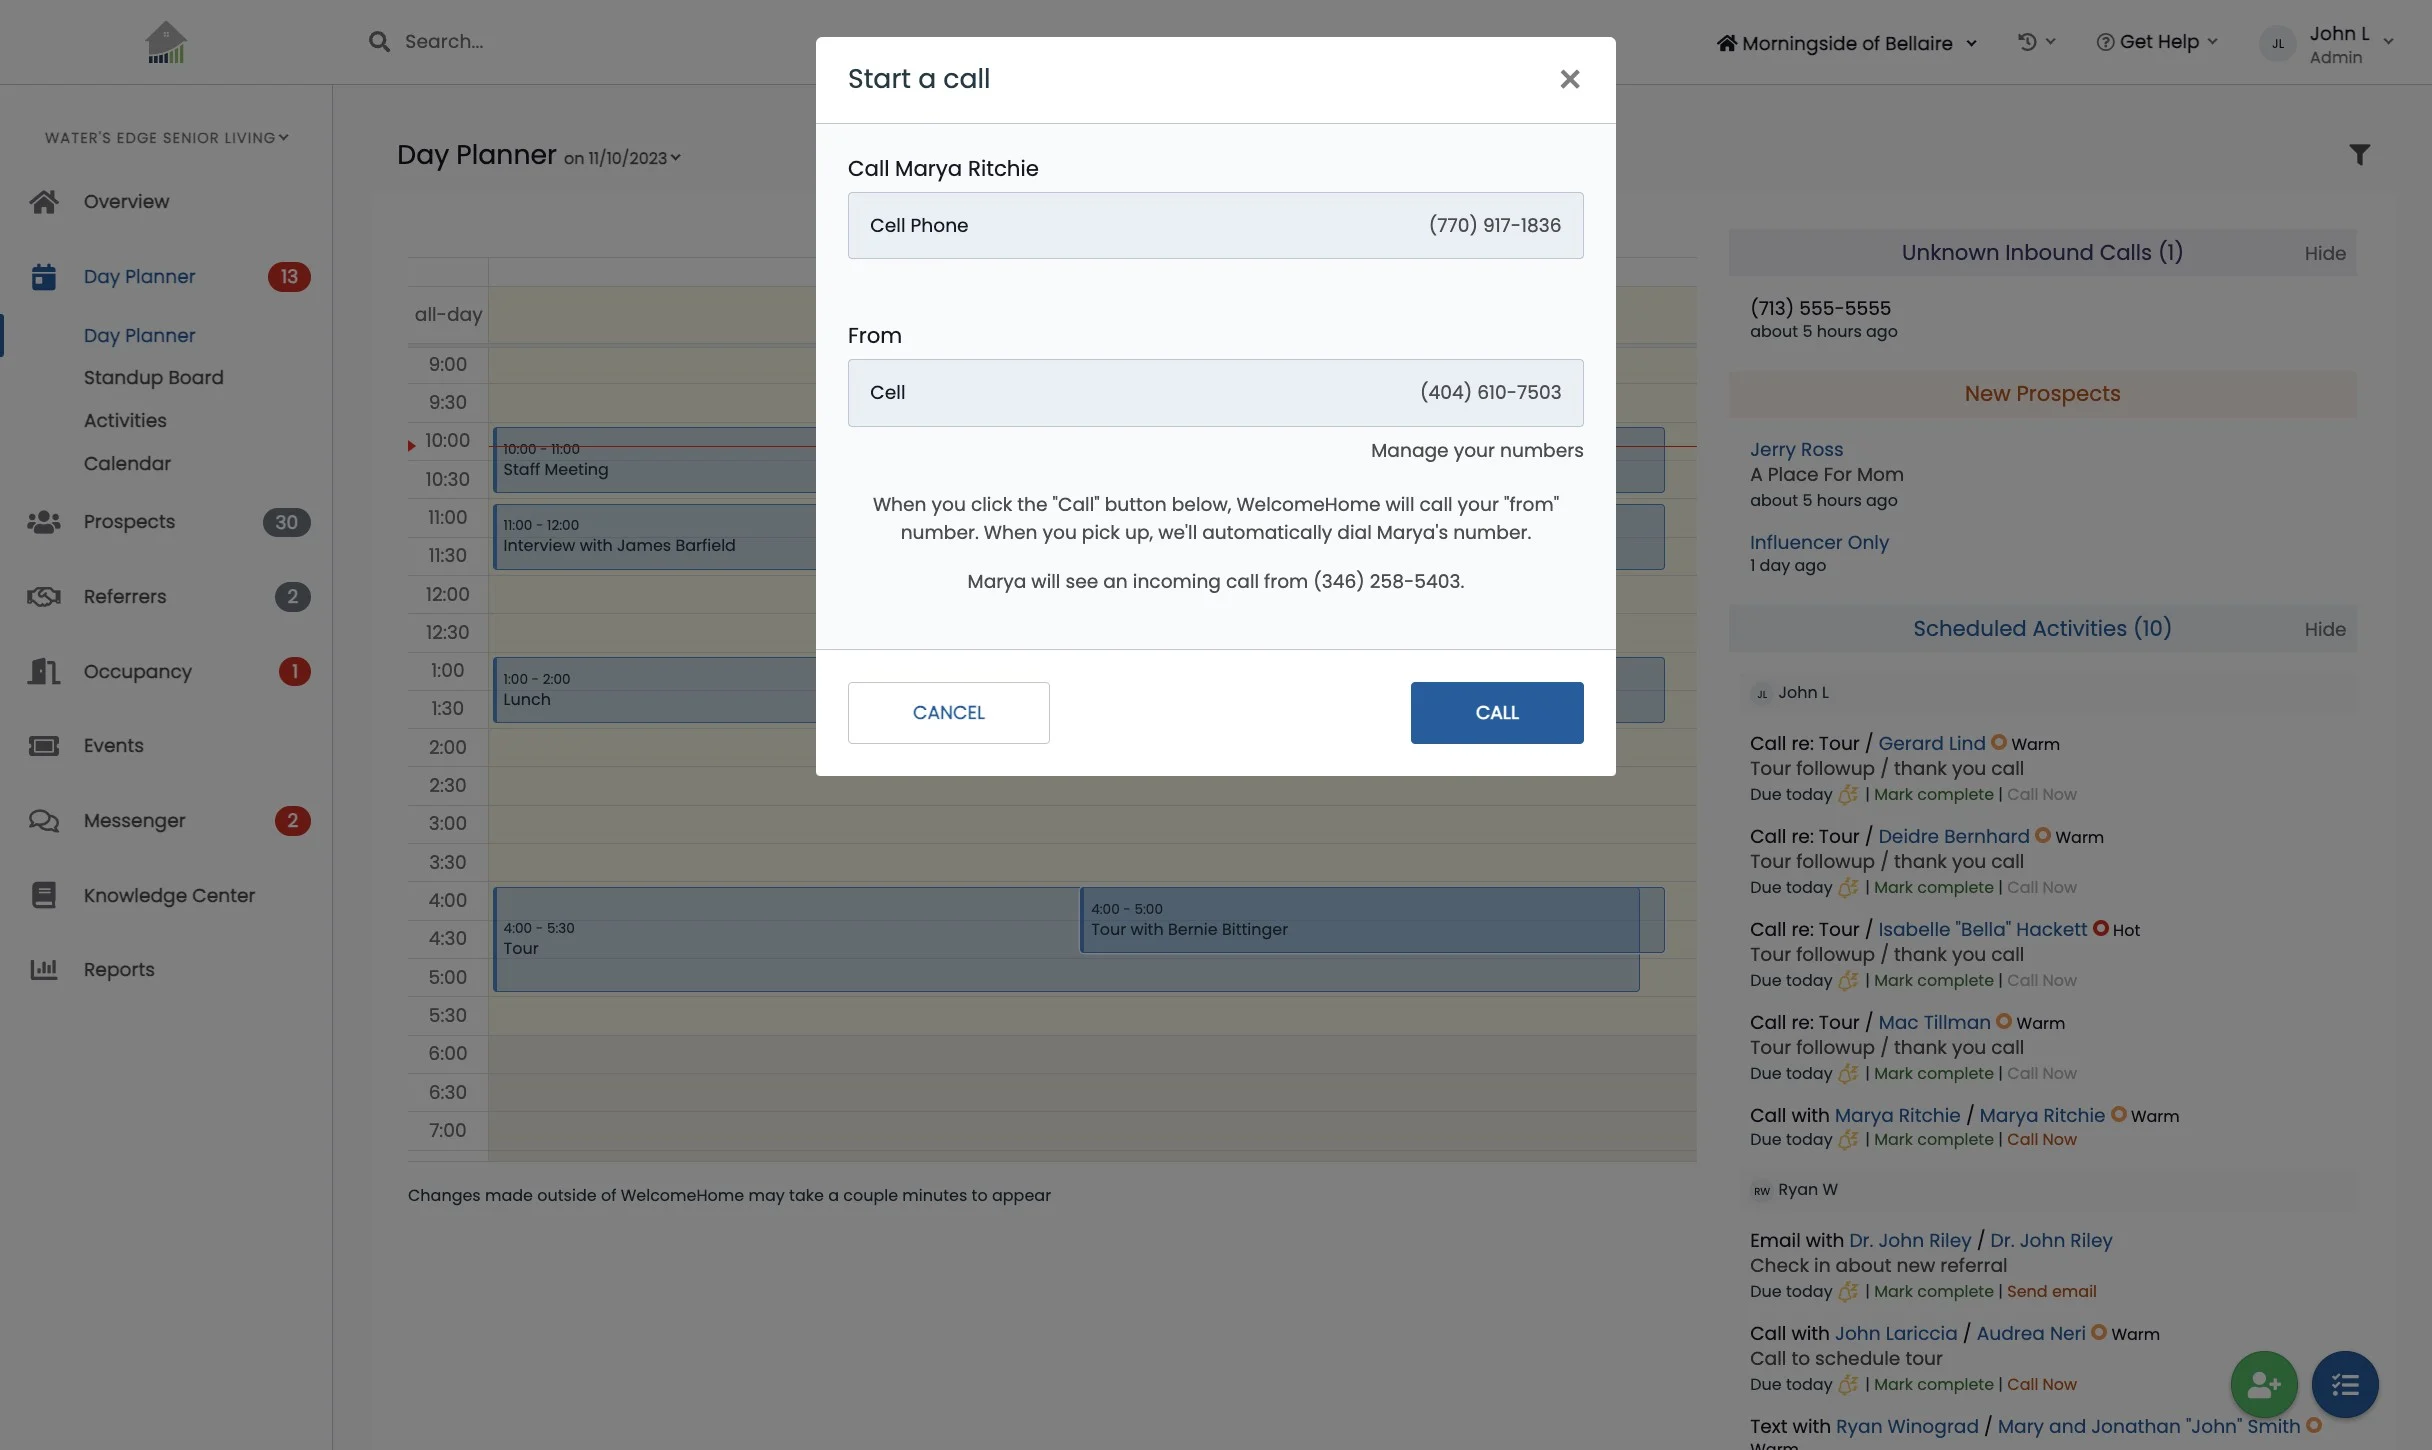Go to Knowledge Center menu item
The image size is (2432, 1450).
[169, 896]
